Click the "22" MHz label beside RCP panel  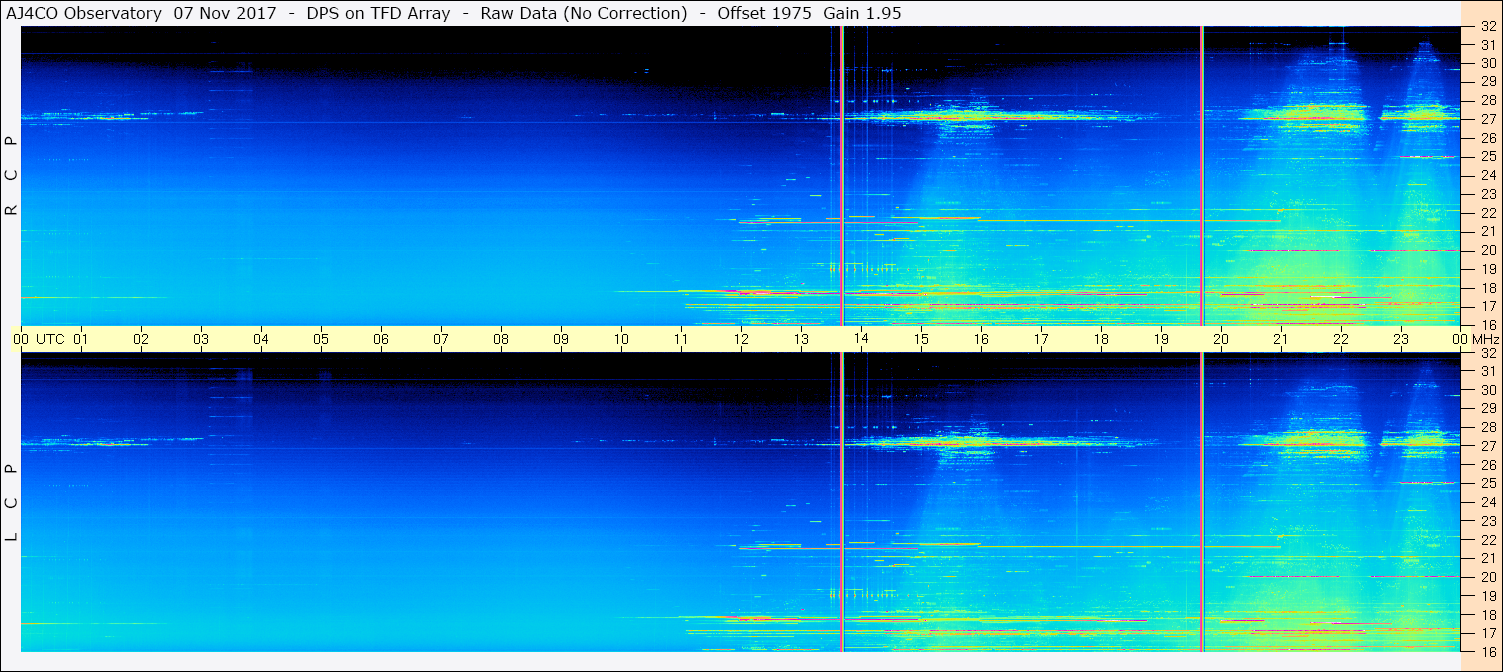pyautogui.click(x=1488, y=213)
